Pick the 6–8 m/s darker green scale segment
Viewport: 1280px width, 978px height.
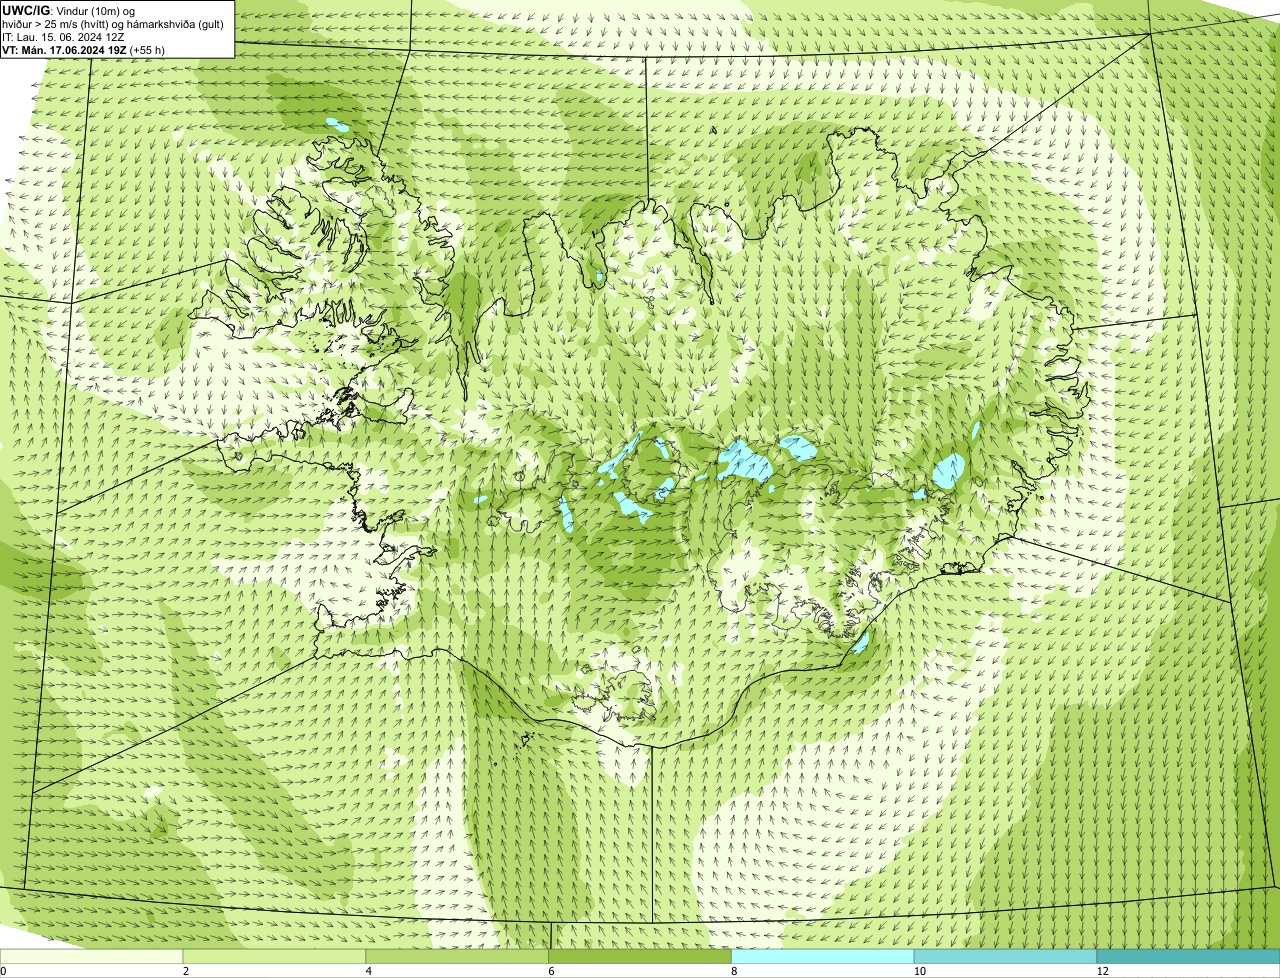coord(641,956)
